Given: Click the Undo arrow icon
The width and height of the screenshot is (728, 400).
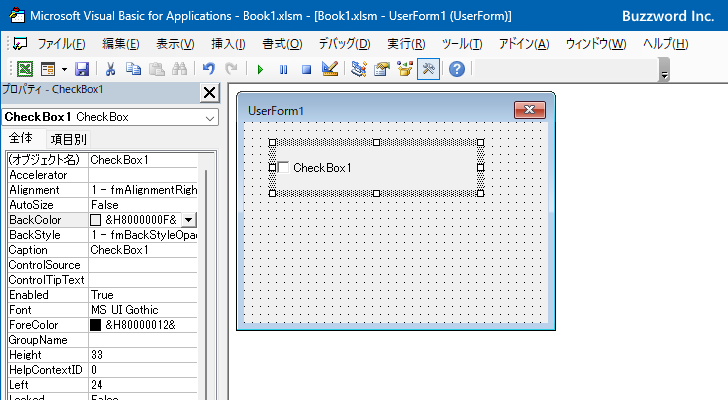Looking at the screenshot, I should pos(208,69).
